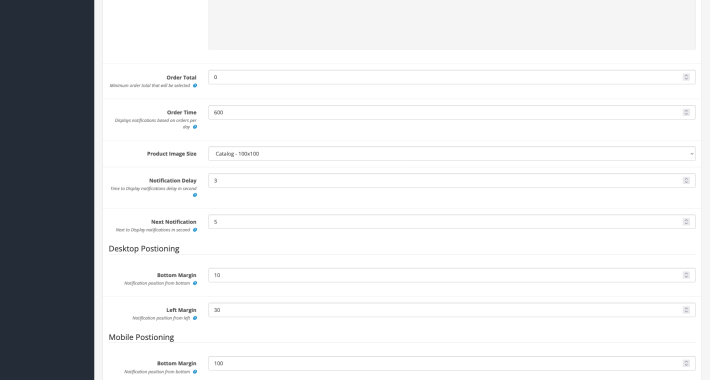
Task: Open Product Image Size dropdown
Action: tap(451, 154)
